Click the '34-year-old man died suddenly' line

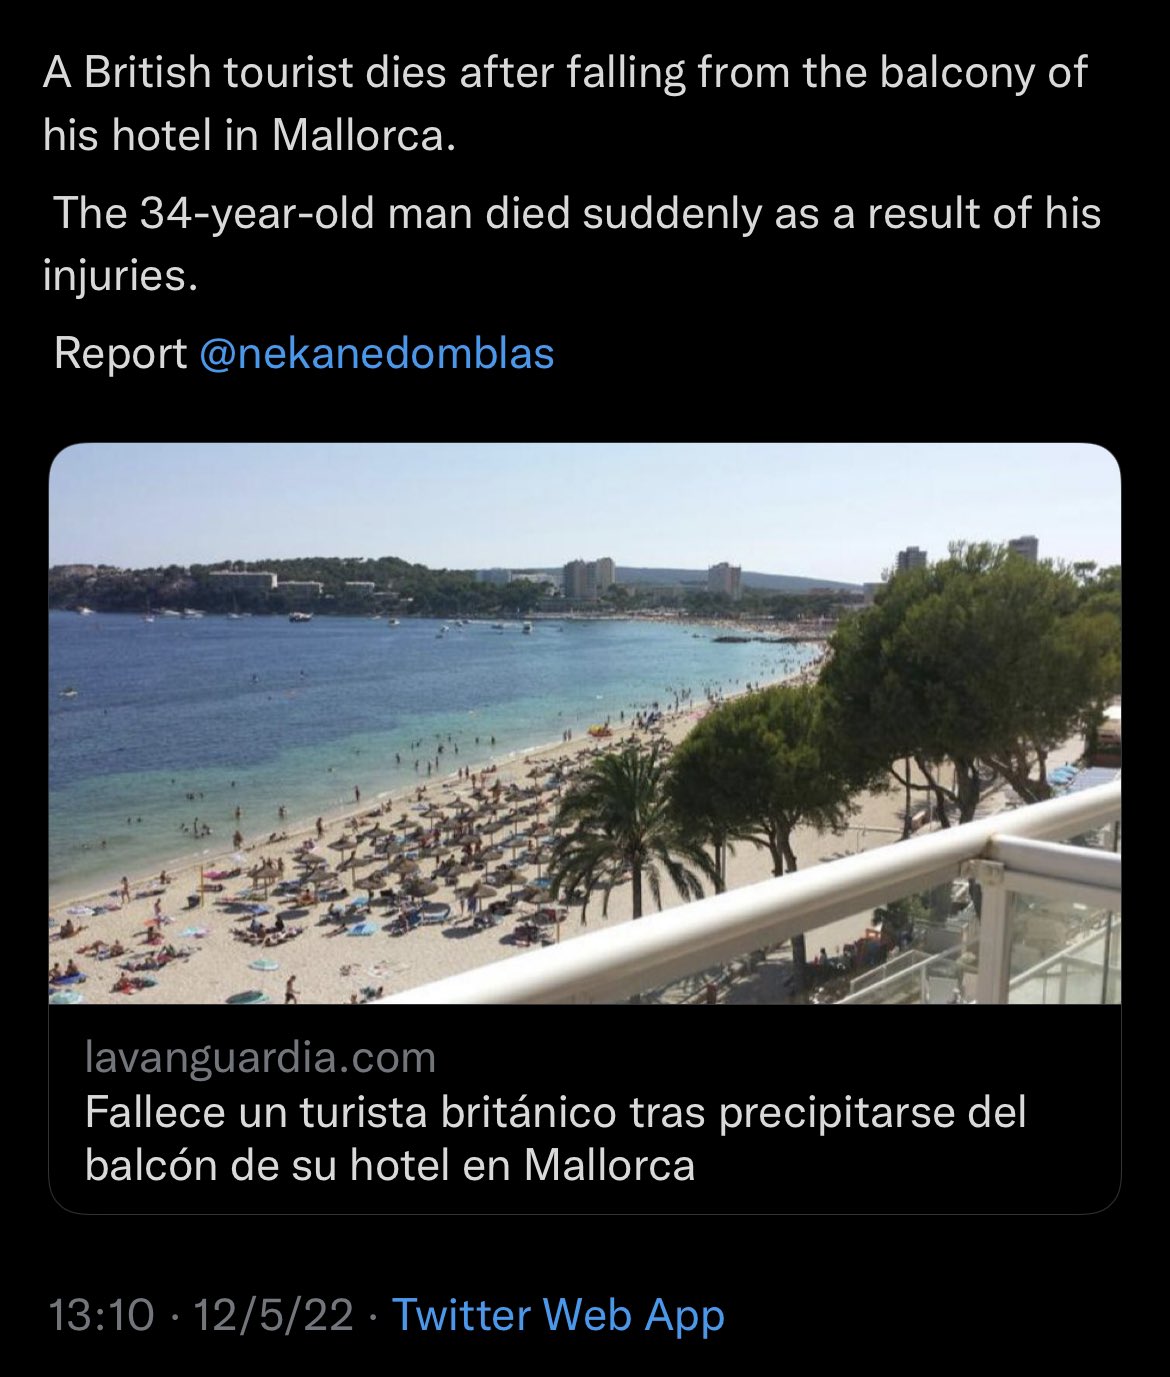(x=576, y=213)
